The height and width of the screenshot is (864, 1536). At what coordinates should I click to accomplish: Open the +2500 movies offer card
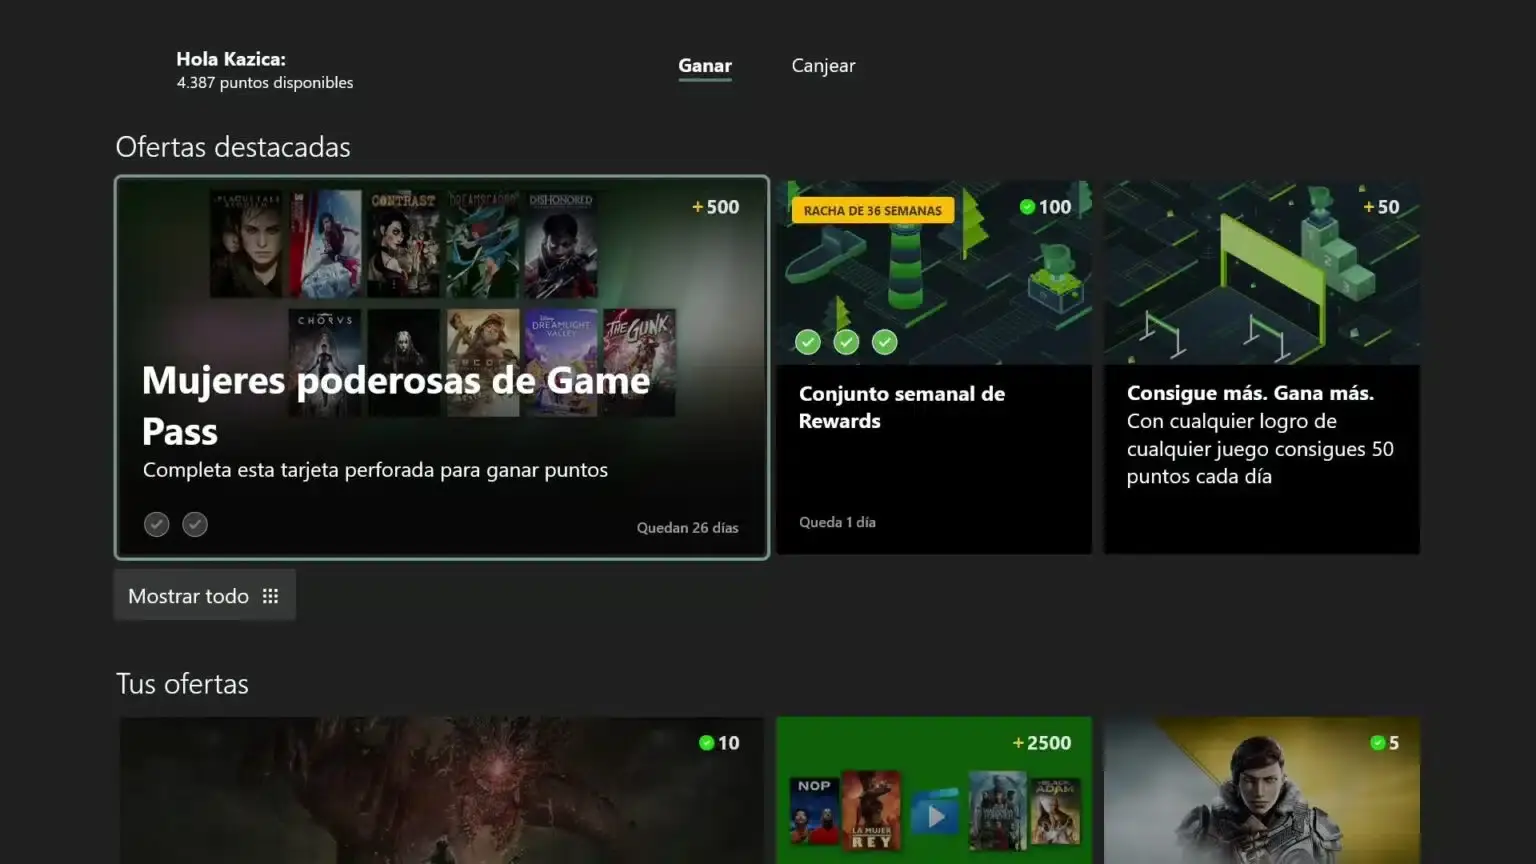(x=934, y=790)
